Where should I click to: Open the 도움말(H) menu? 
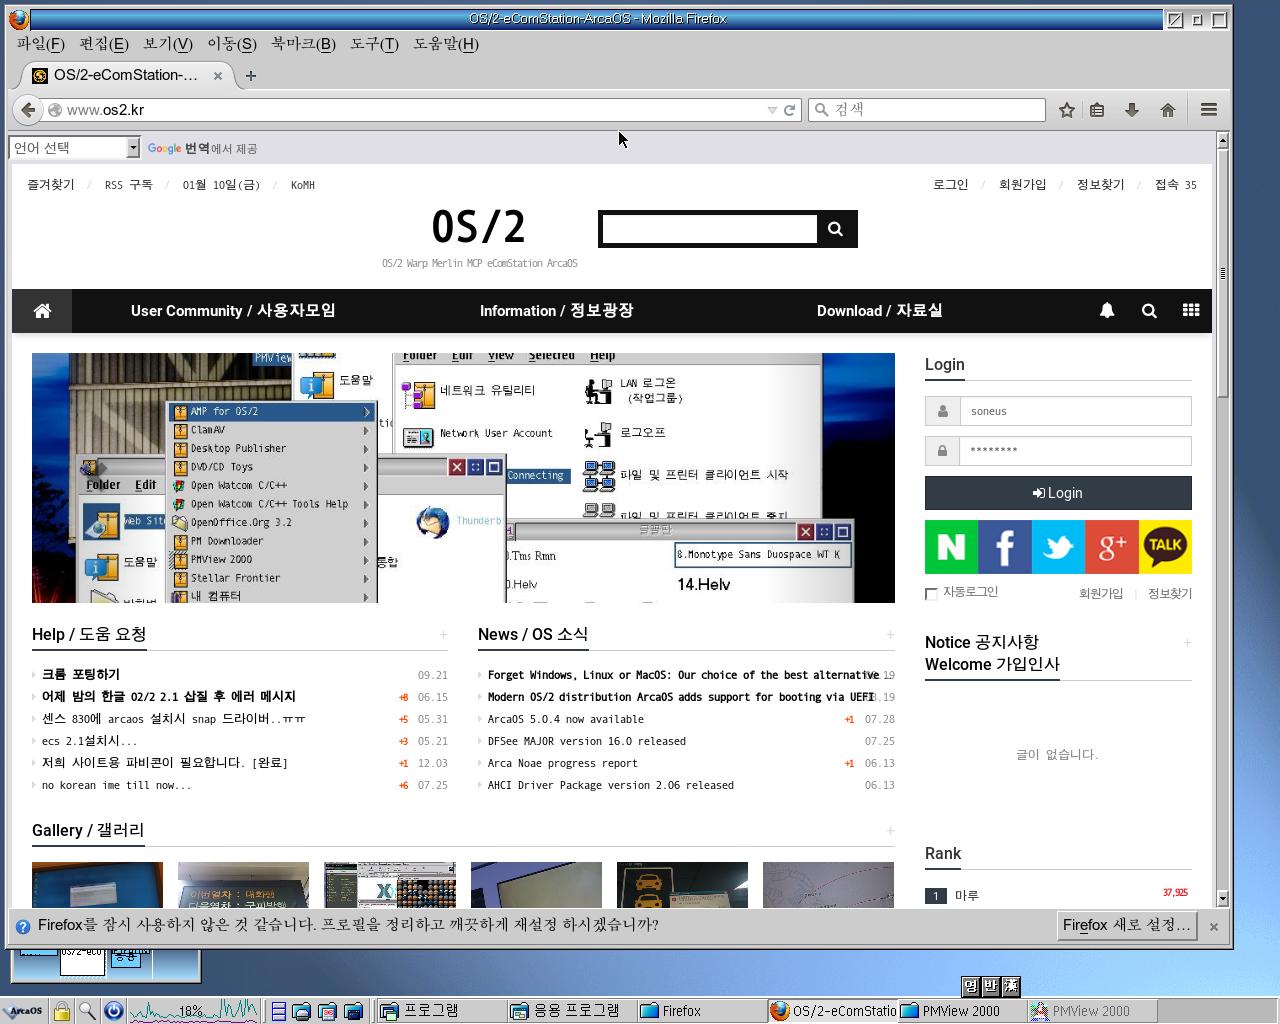446,44
